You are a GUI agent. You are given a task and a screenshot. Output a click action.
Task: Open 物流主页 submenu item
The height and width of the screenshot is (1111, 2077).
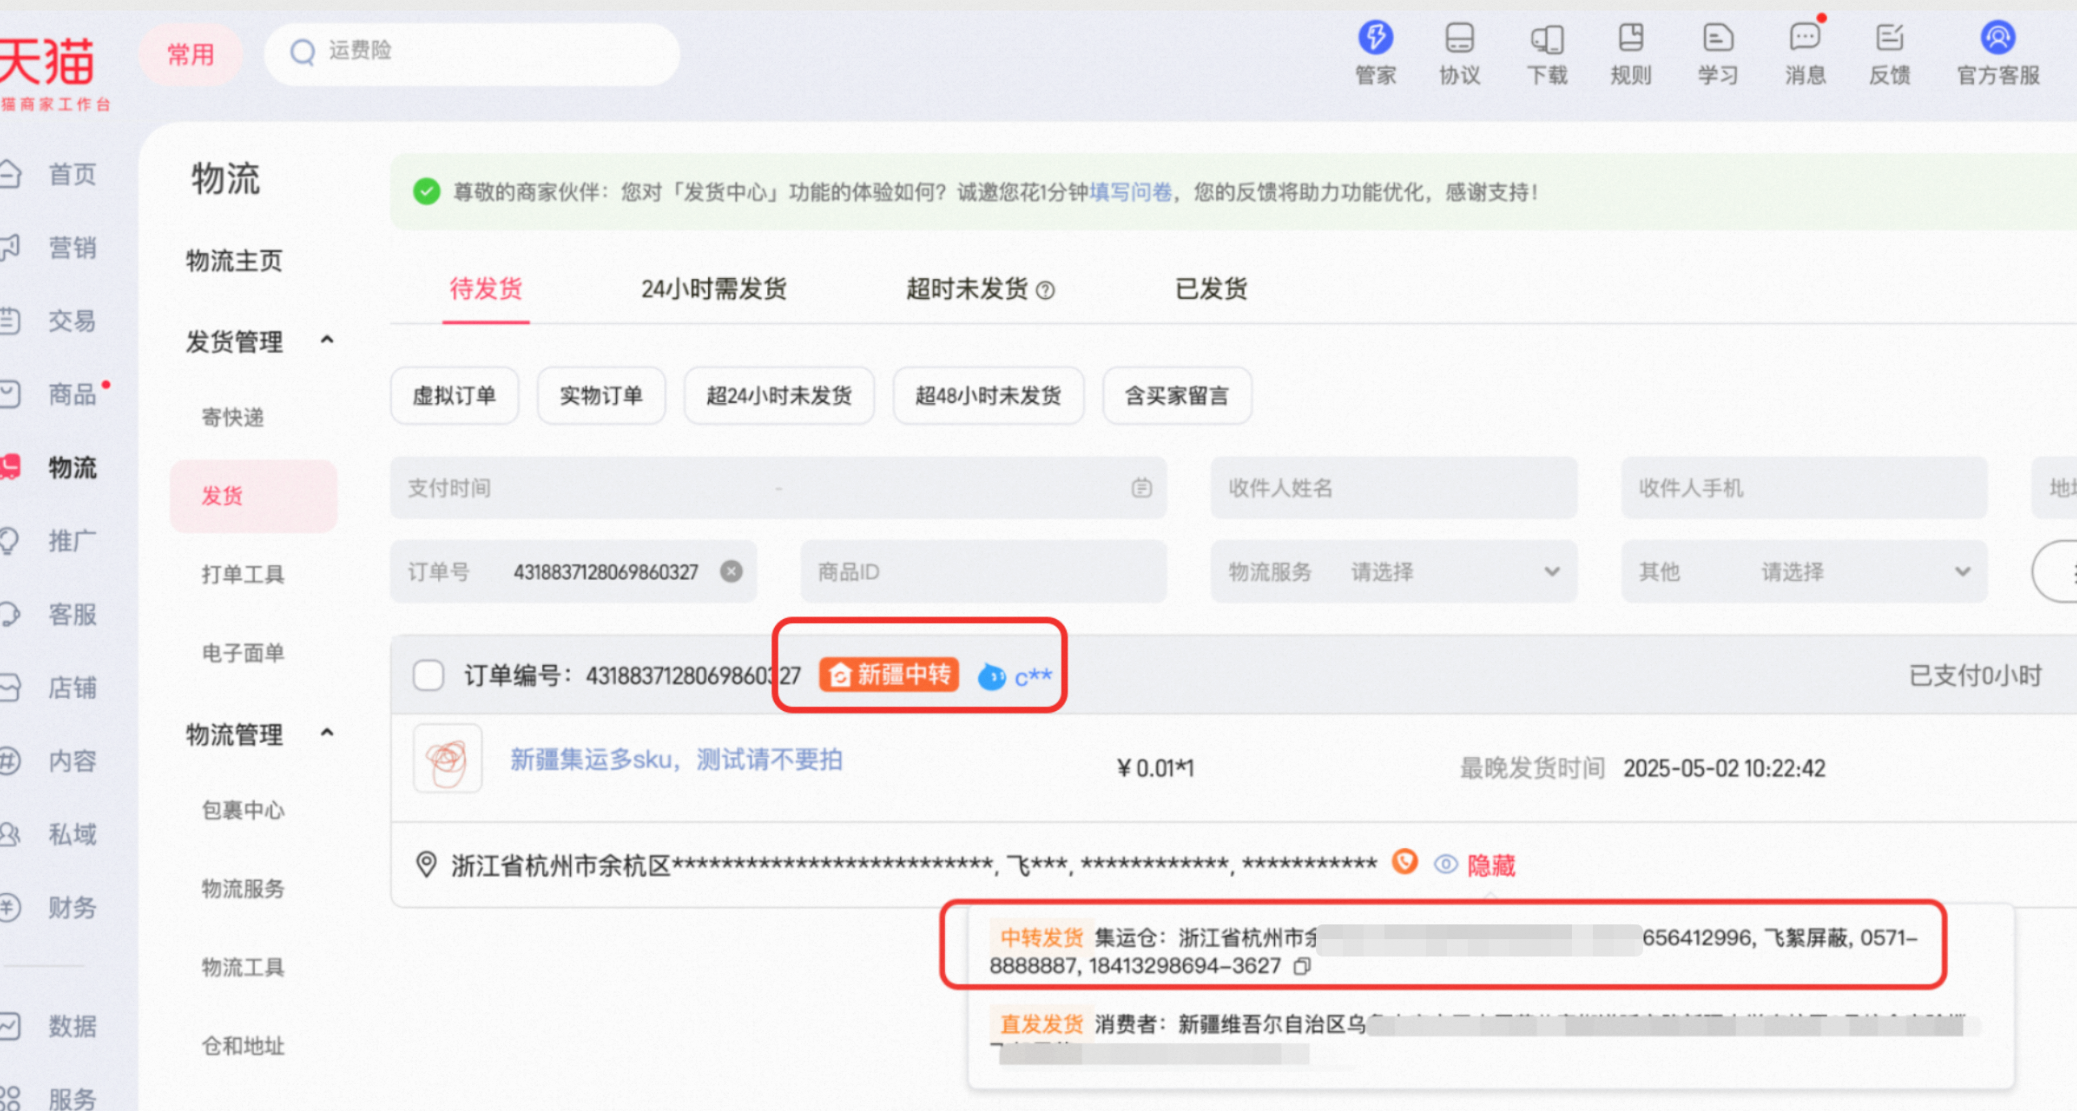click(234, 261)
